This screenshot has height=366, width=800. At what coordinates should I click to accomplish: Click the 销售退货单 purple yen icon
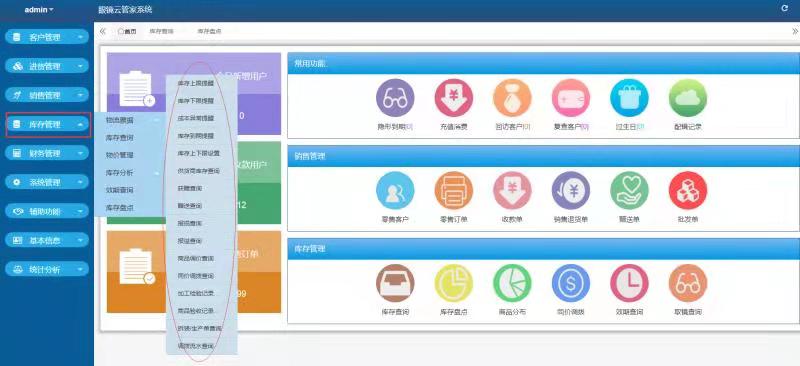tap(571, 190)
